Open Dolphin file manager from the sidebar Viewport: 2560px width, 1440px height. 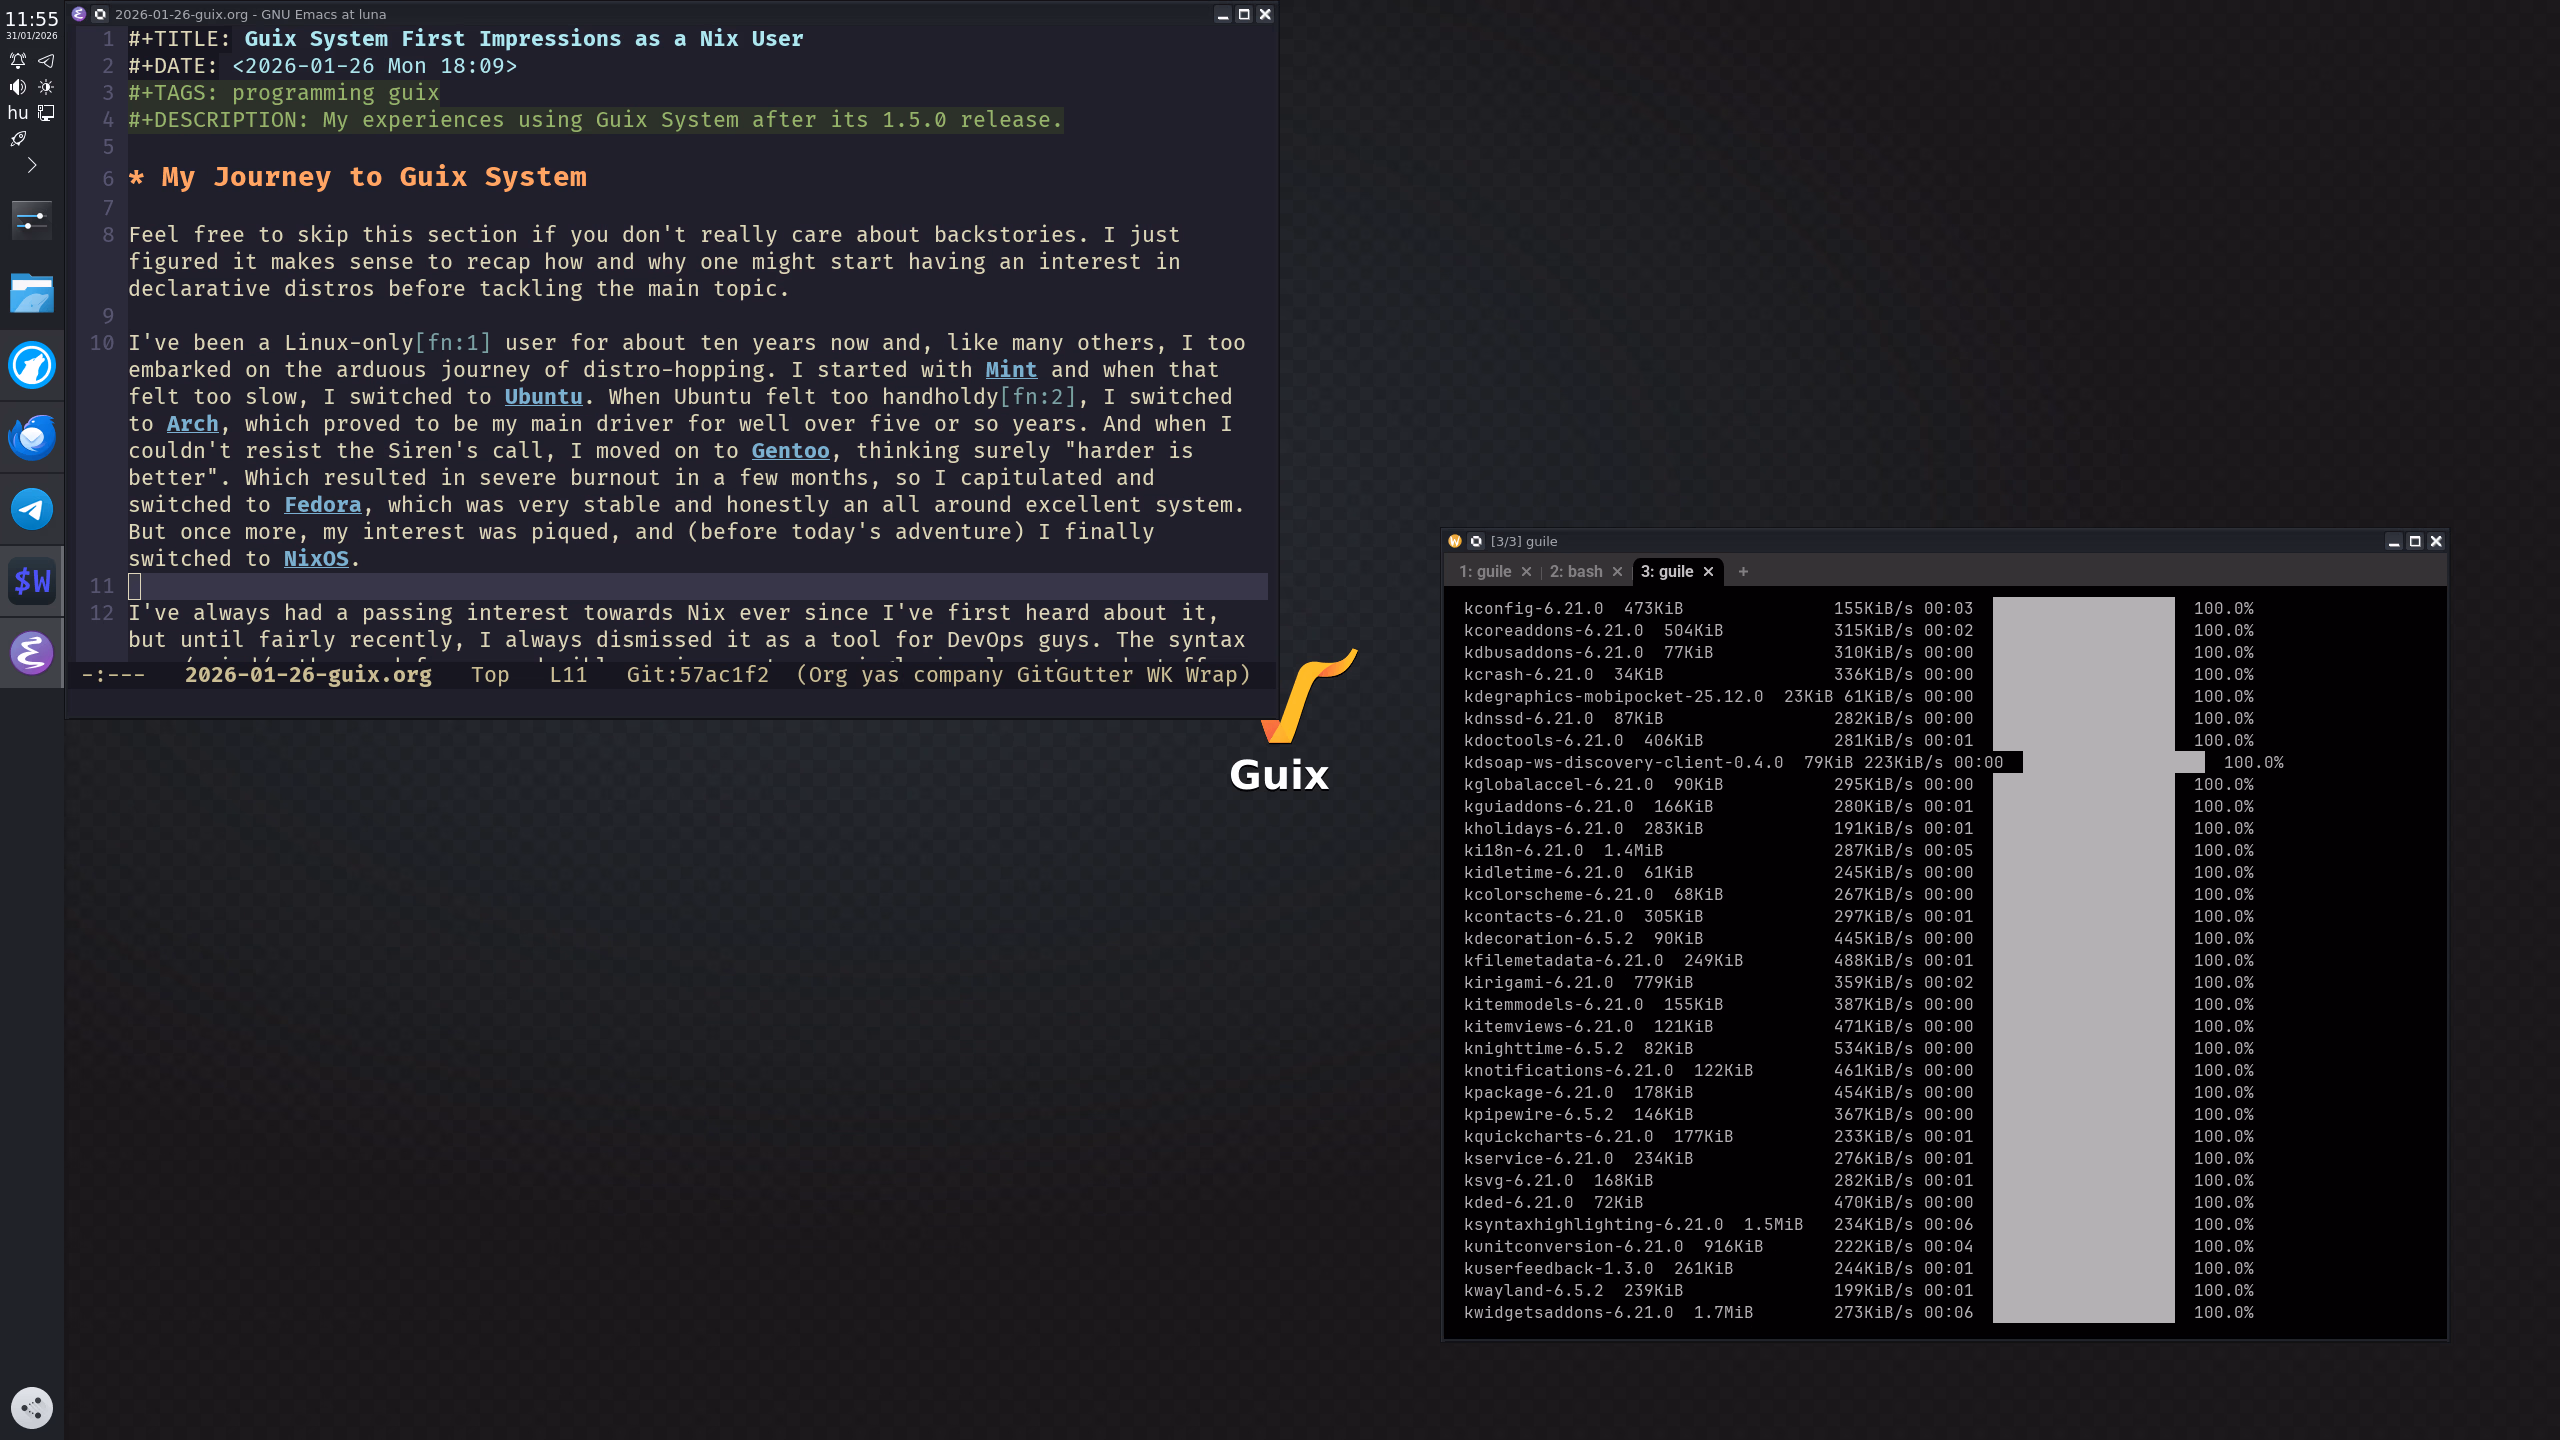[32, 293]
